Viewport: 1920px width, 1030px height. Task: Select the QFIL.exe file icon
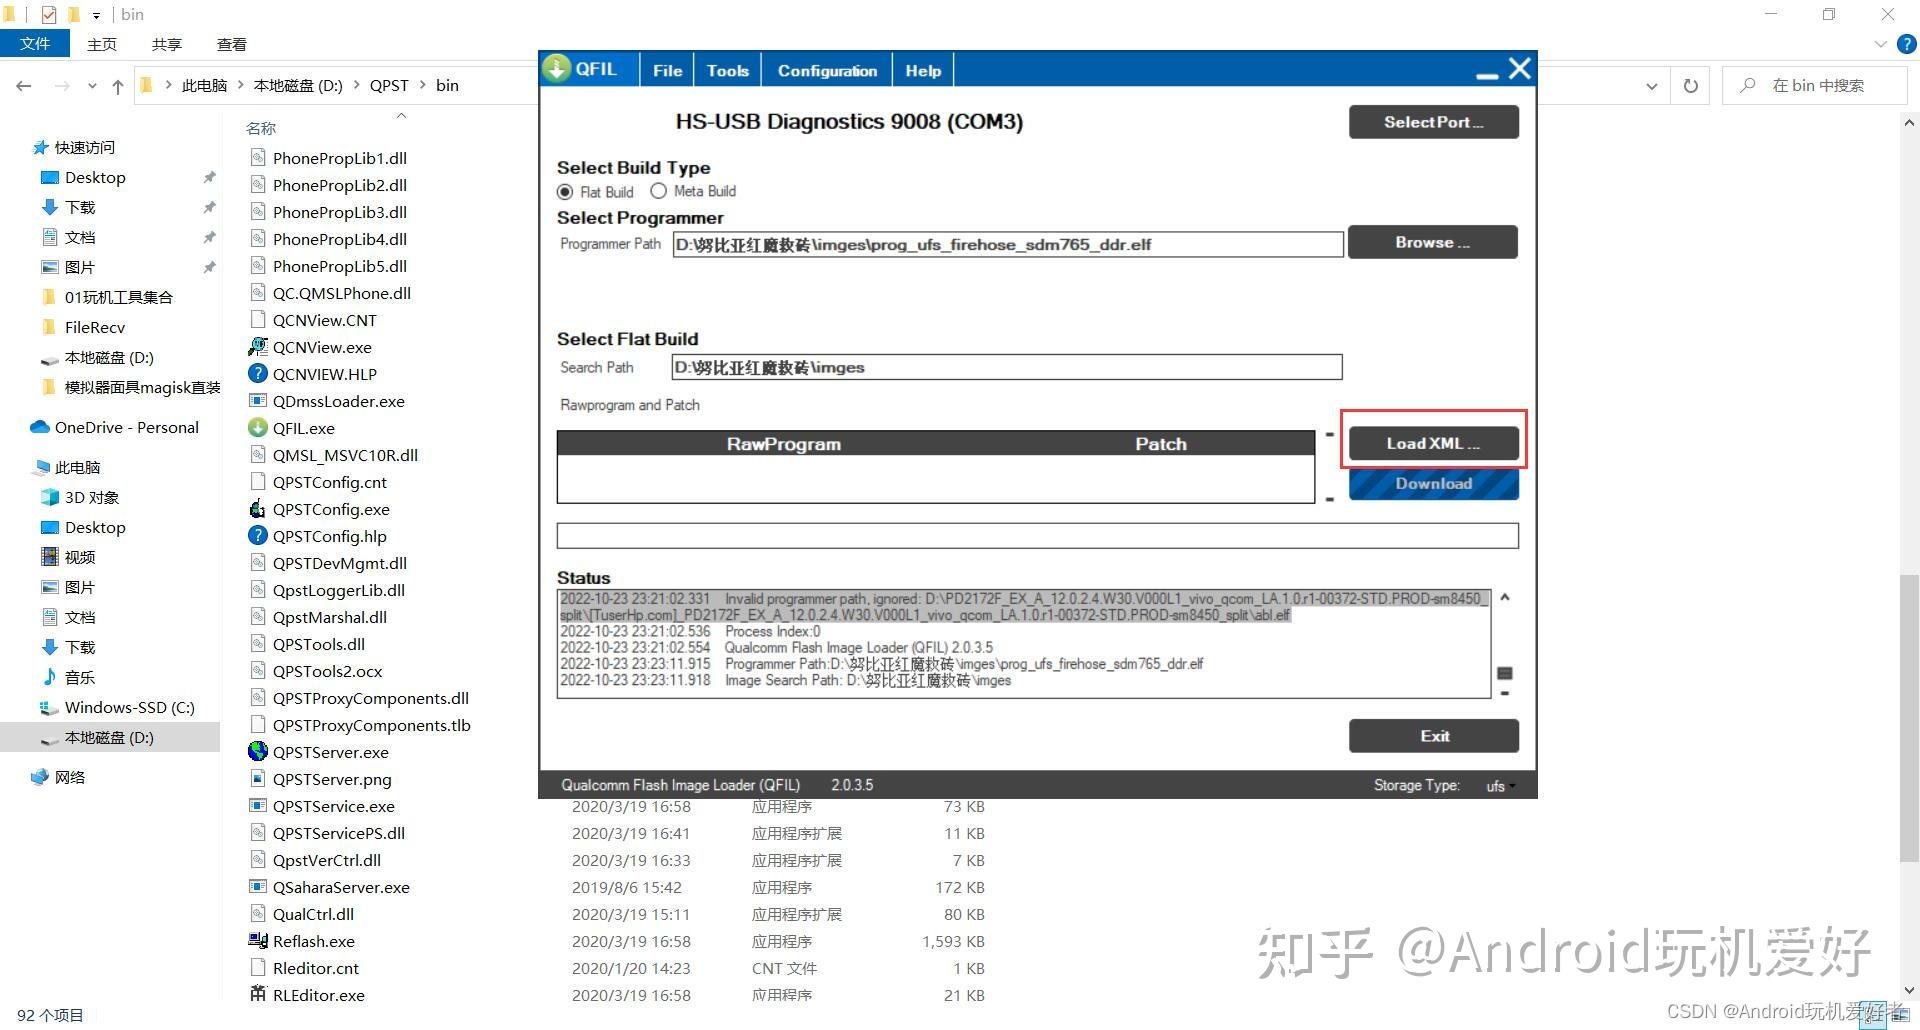tap(258, 428)
